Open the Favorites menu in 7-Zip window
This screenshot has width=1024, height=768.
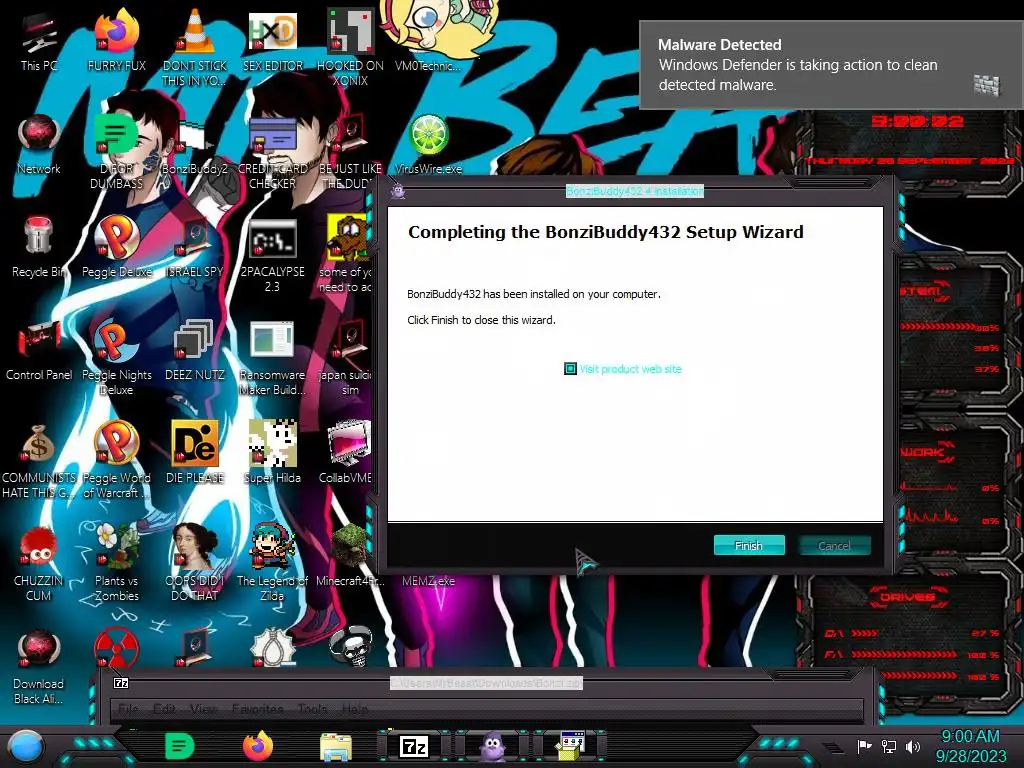(x=257, y=709)
